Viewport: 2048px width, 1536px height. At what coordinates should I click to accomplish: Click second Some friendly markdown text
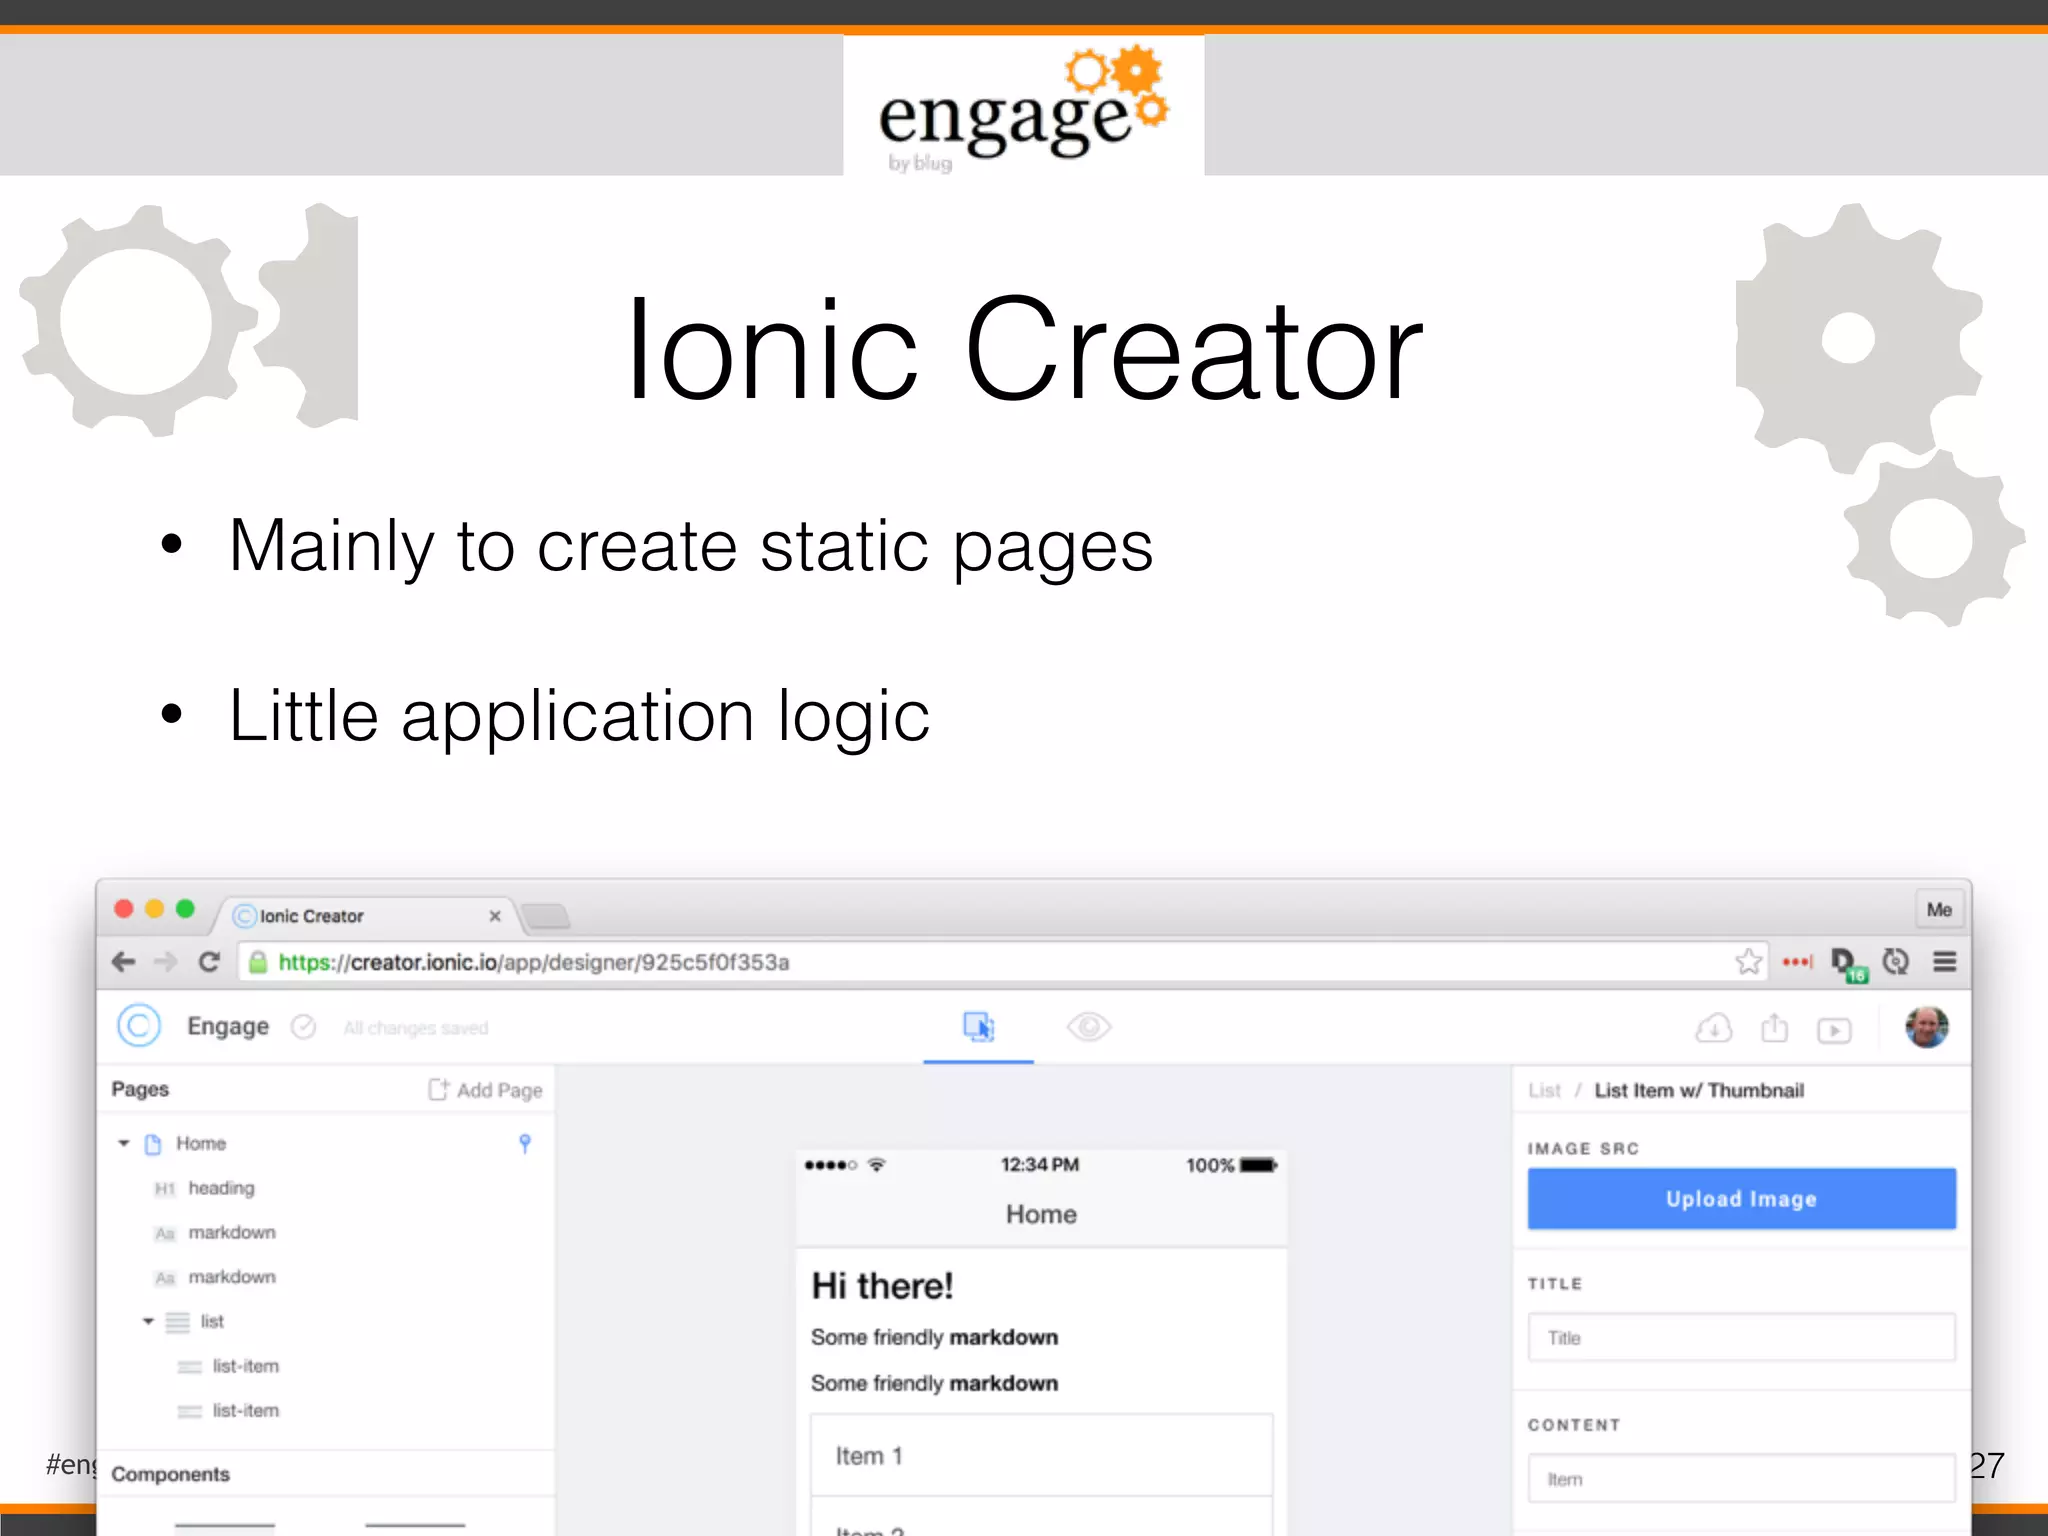coord(934,1384)
